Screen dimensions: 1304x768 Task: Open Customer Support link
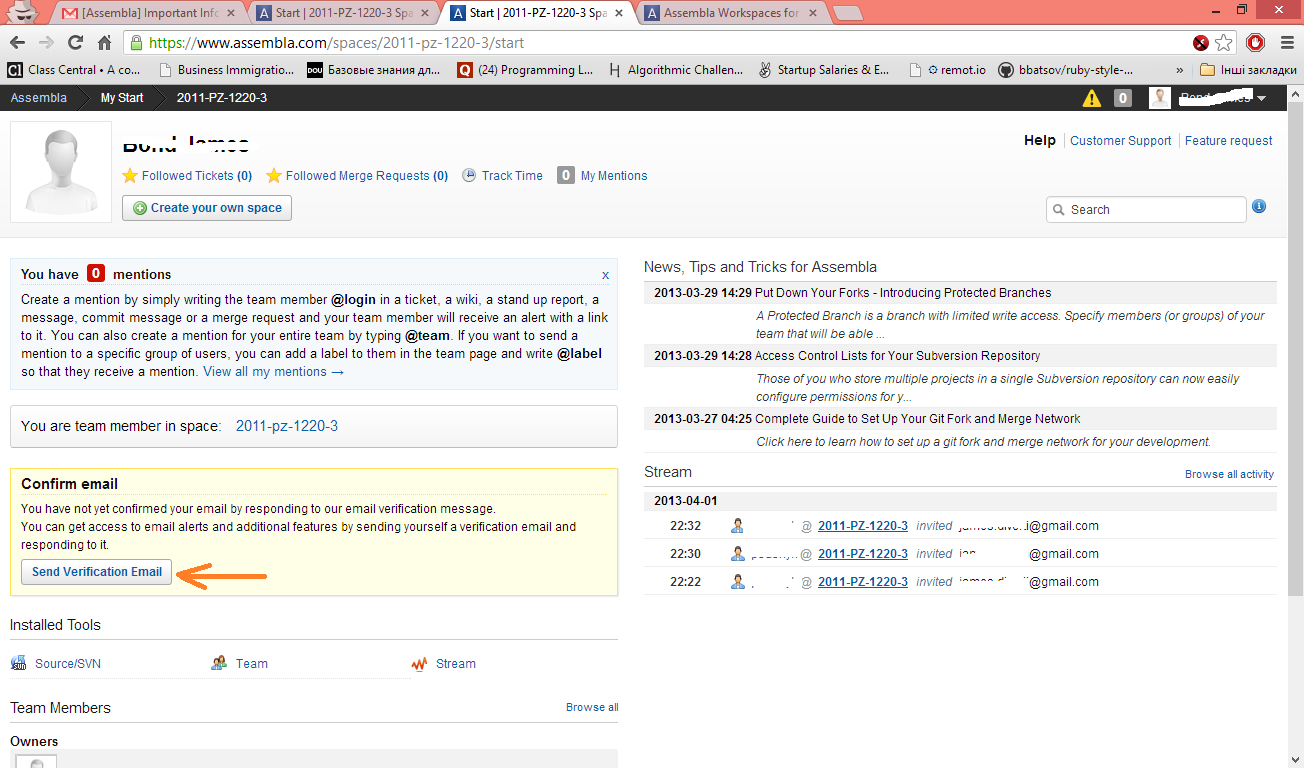[1120, 141]
